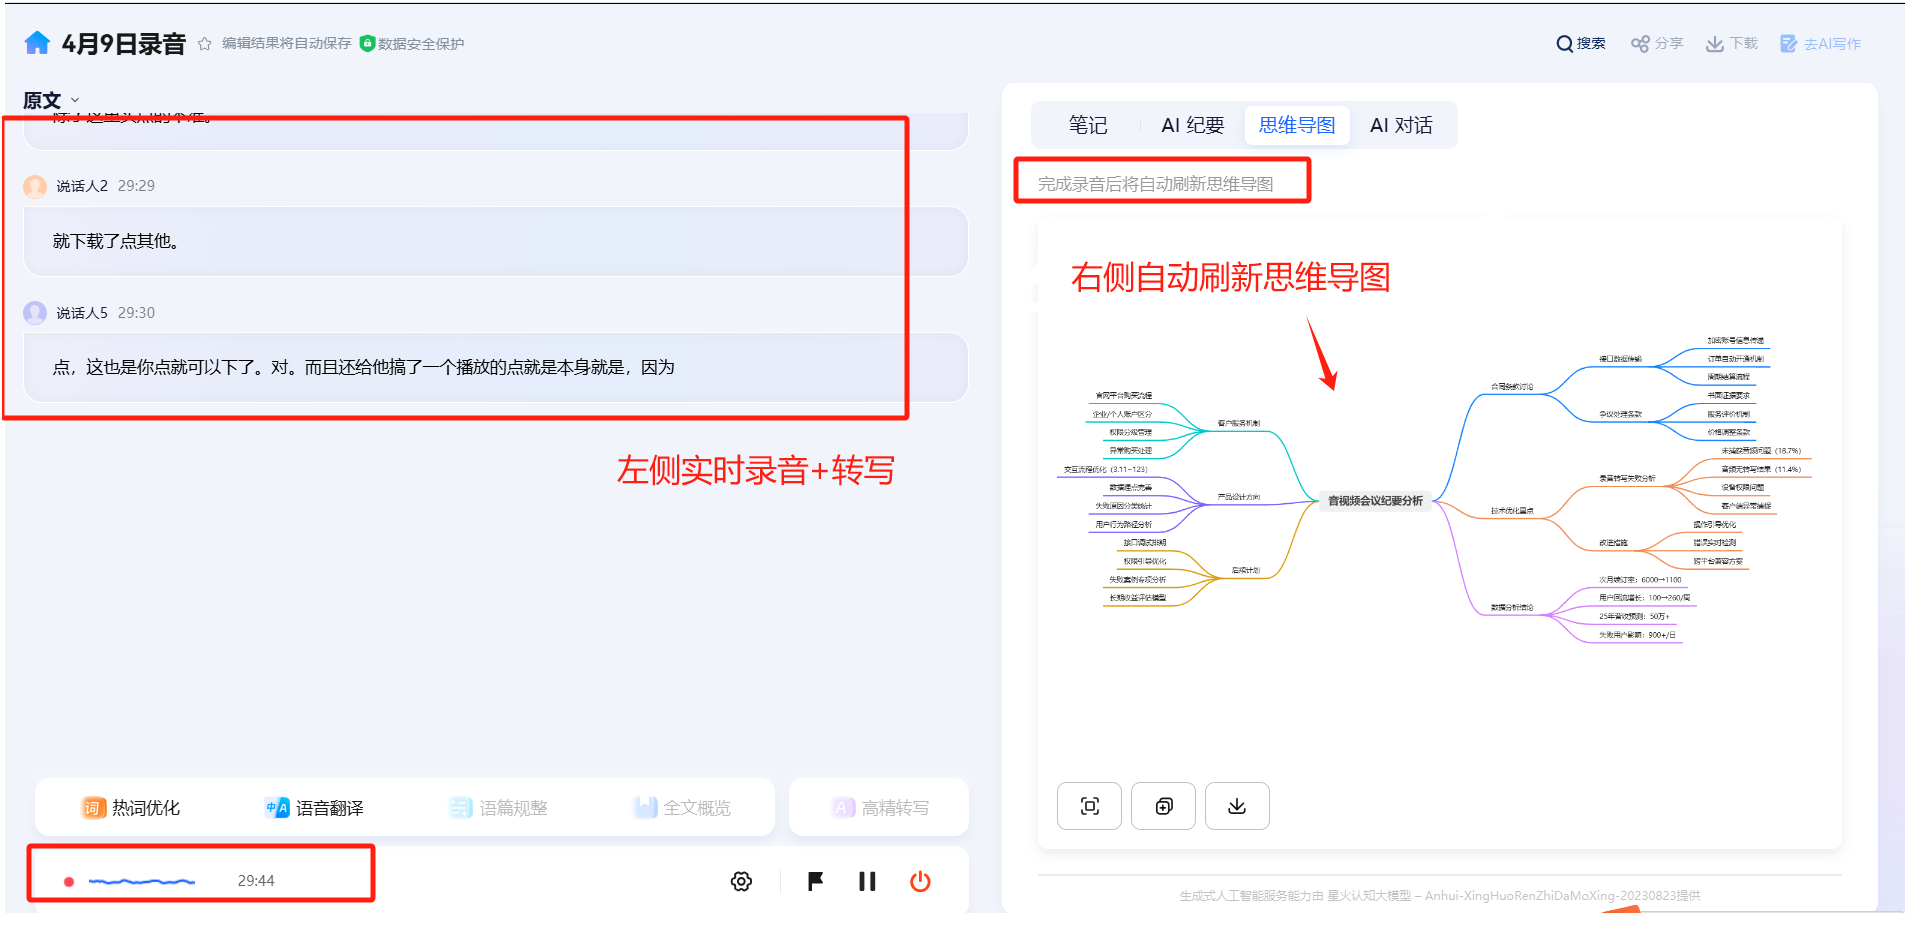Open 语音翻译
The image size is (1920, 951).
click(x=314, y=808)
